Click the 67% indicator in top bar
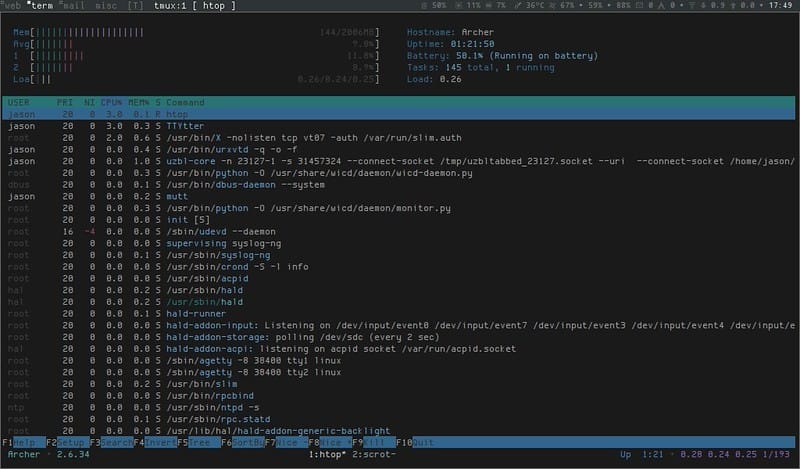This screenshot has height=469, width=800. 562,6
